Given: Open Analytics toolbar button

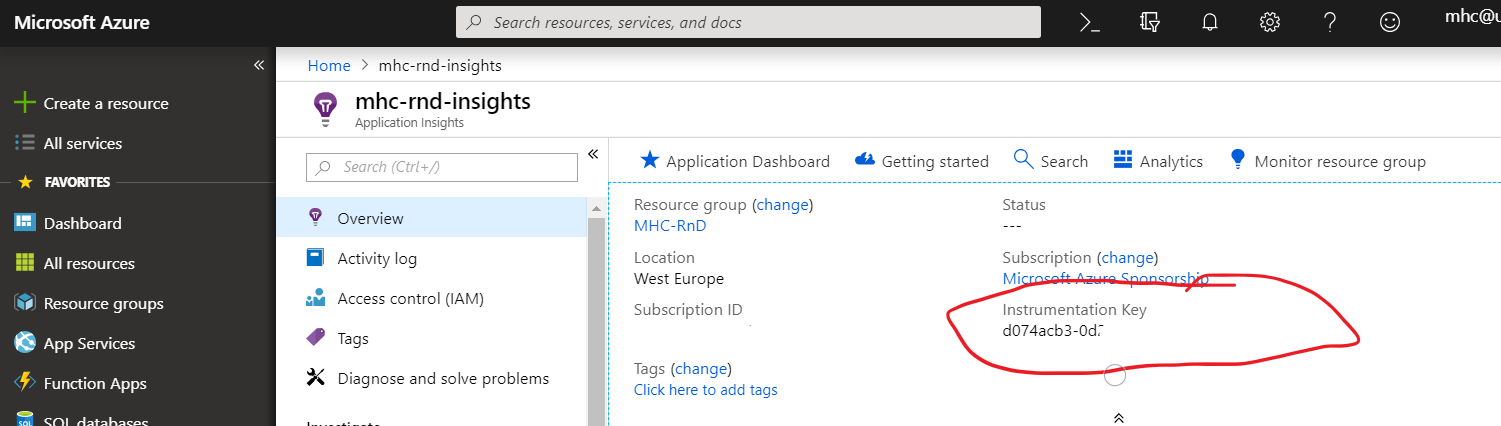Looking at the screenshot, I should 1158,160.
